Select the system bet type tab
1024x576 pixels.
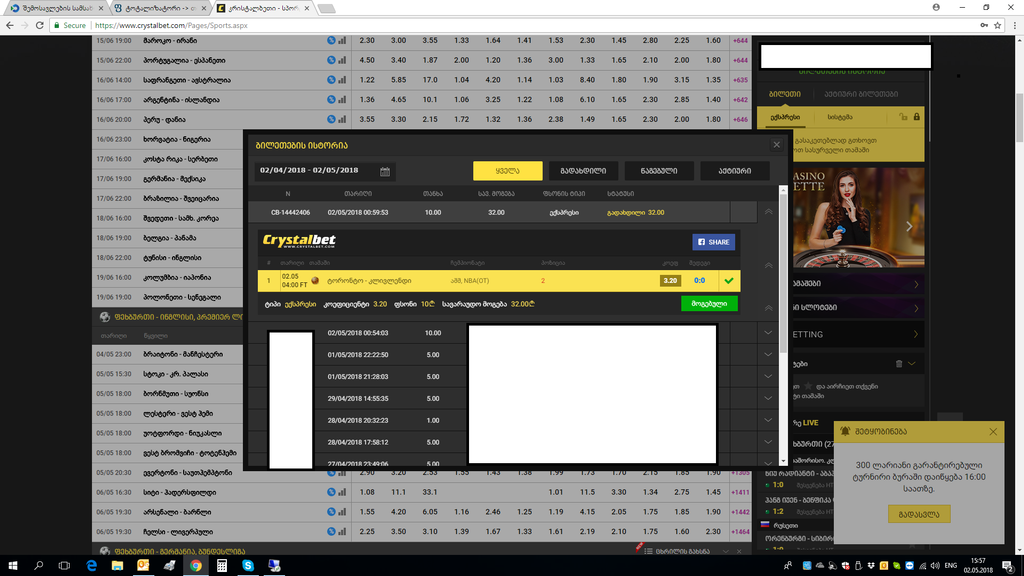click(x=840, y=118)
